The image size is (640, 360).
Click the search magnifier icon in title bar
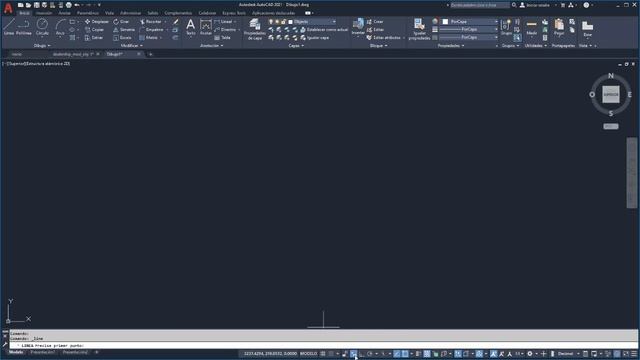point(514,5)
